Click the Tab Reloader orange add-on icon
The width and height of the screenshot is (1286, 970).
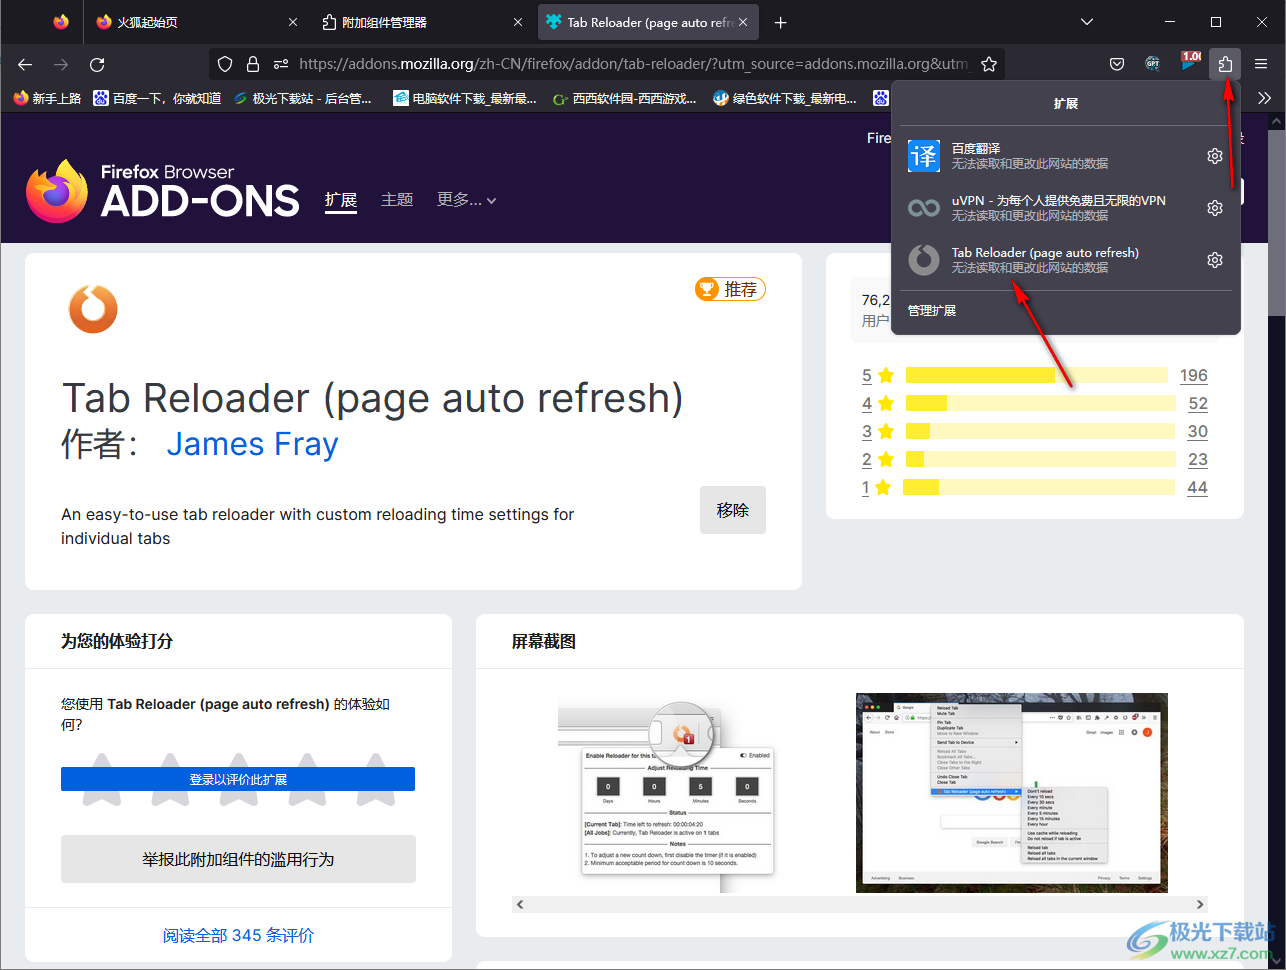pos(93,309)
